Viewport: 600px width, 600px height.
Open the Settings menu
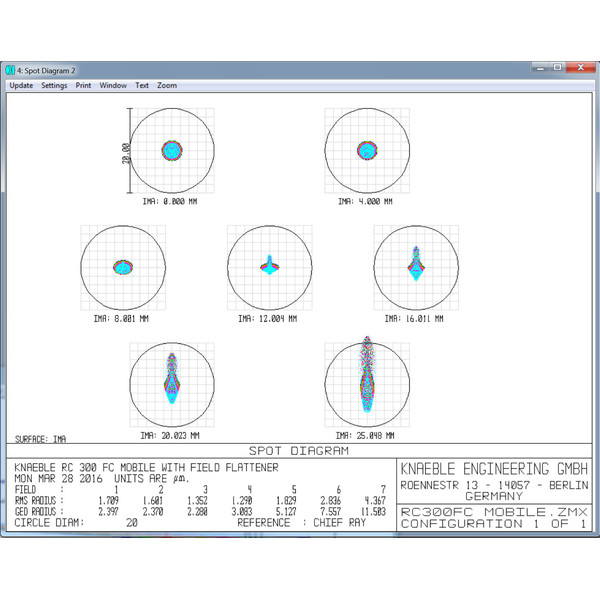tap(54, 85)
